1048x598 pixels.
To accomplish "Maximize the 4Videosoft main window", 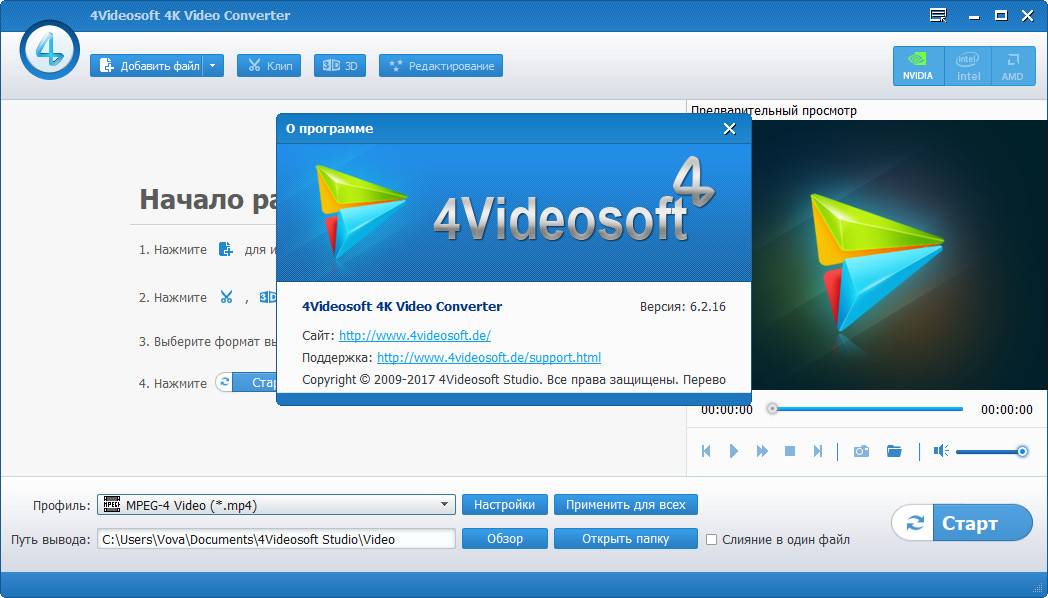I will coord(1001,15).
